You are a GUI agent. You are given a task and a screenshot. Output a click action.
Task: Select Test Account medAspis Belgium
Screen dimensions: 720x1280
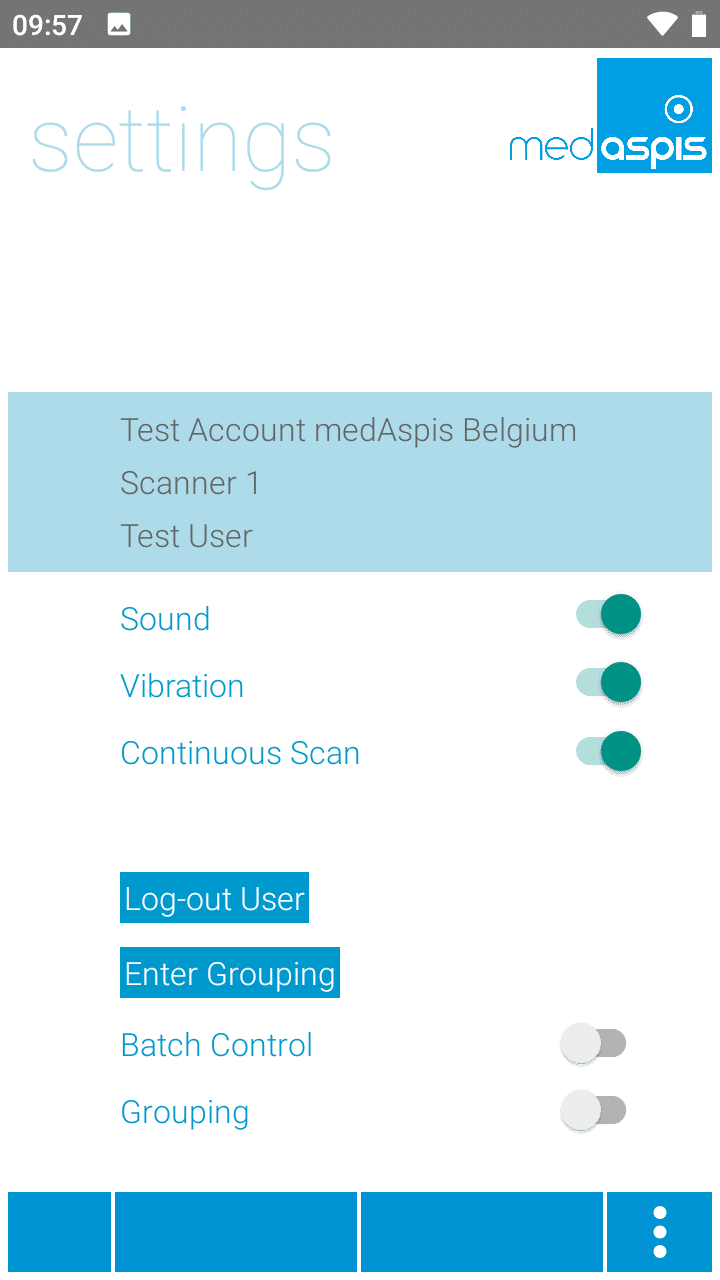coord(348,430)
